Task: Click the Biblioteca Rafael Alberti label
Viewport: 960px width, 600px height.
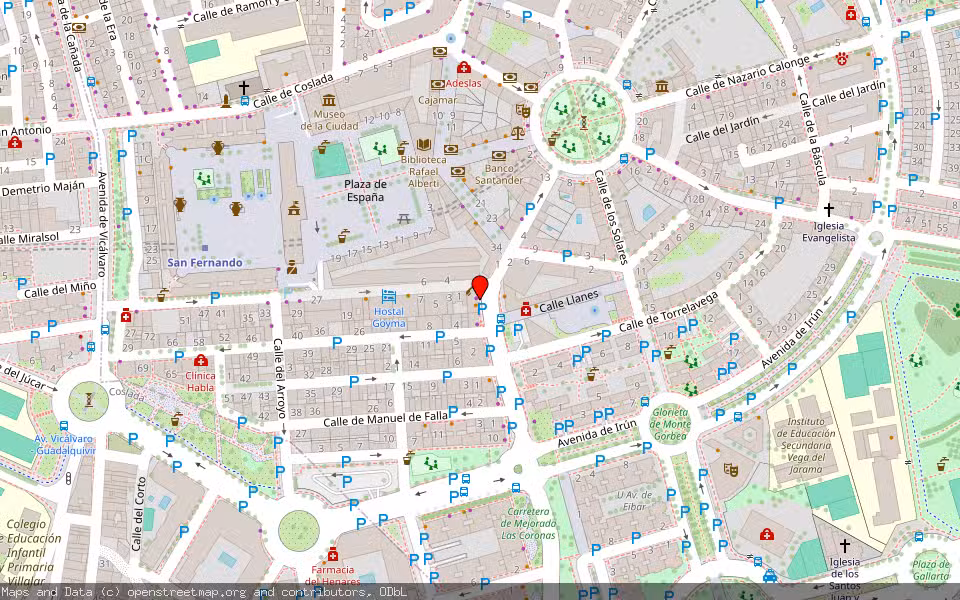Action: point(424,171)
